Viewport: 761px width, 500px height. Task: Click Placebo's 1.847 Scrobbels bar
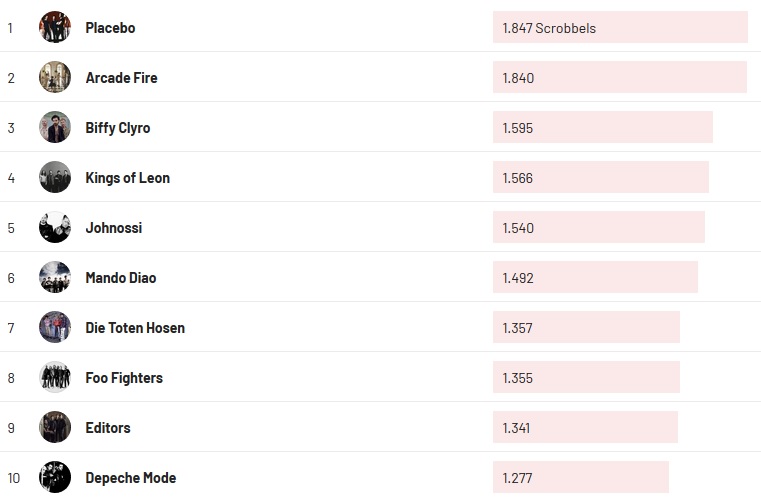(x=620, y=28)
